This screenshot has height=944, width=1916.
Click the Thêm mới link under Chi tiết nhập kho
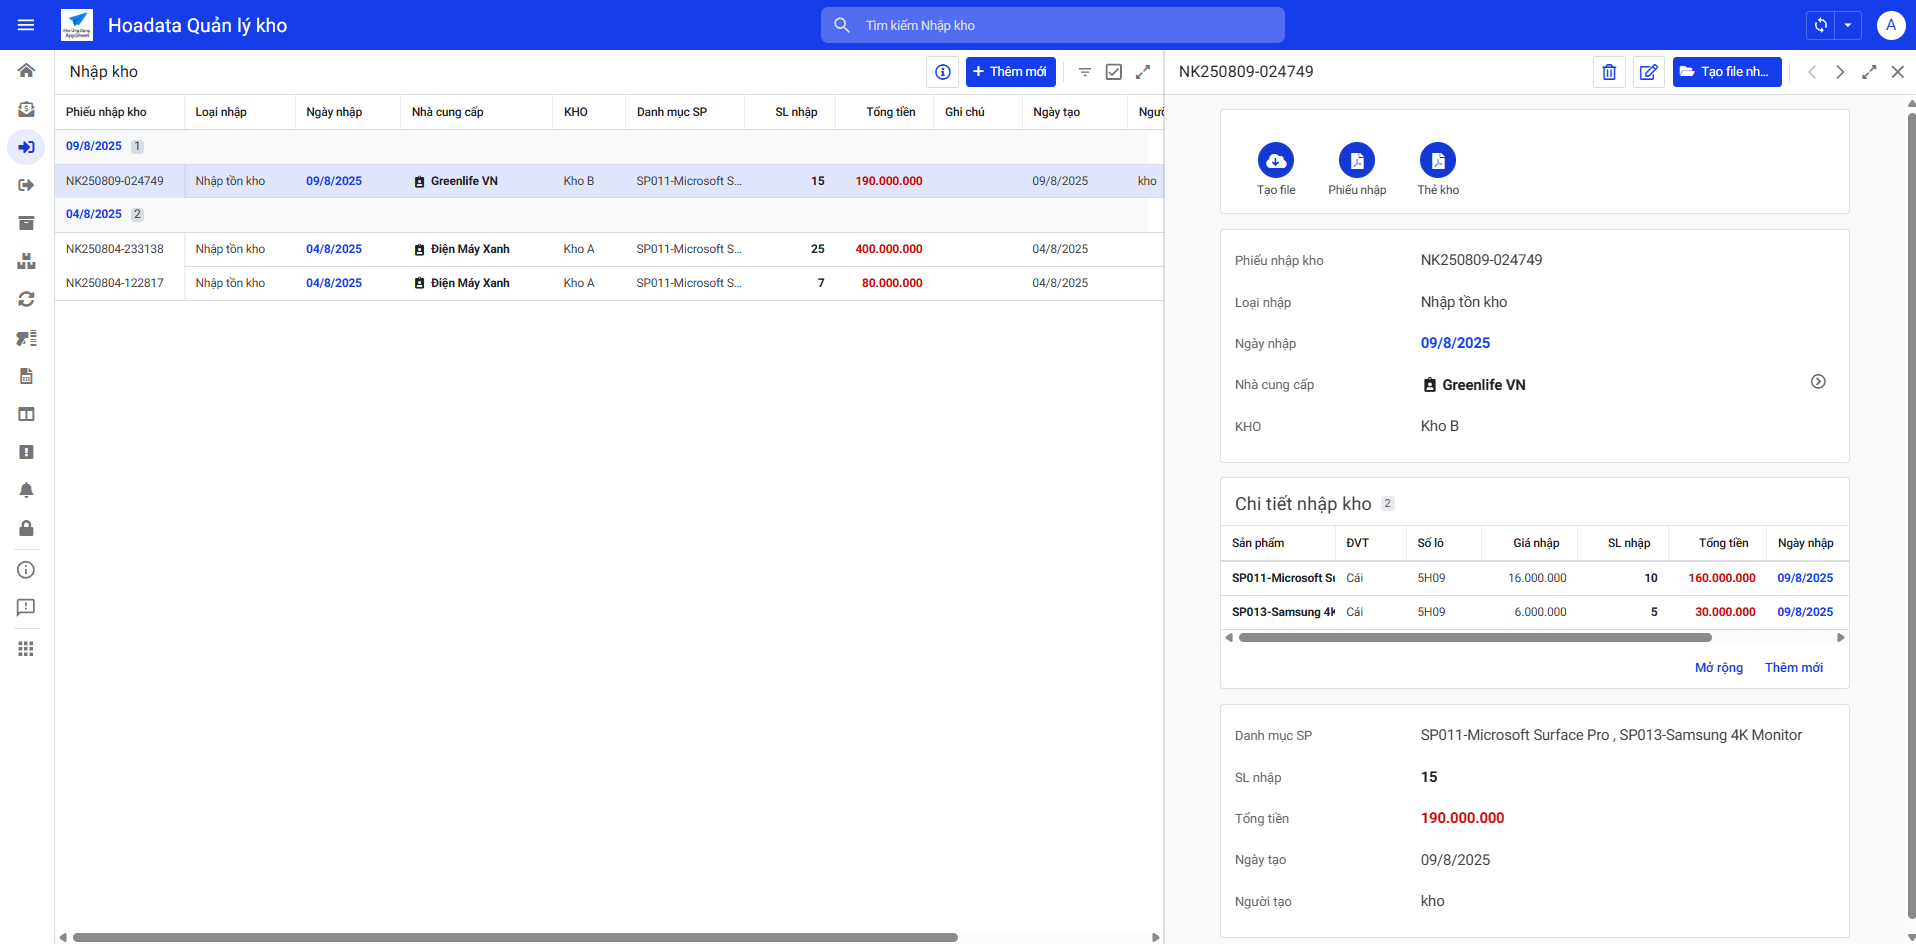tap(1794, 668)
